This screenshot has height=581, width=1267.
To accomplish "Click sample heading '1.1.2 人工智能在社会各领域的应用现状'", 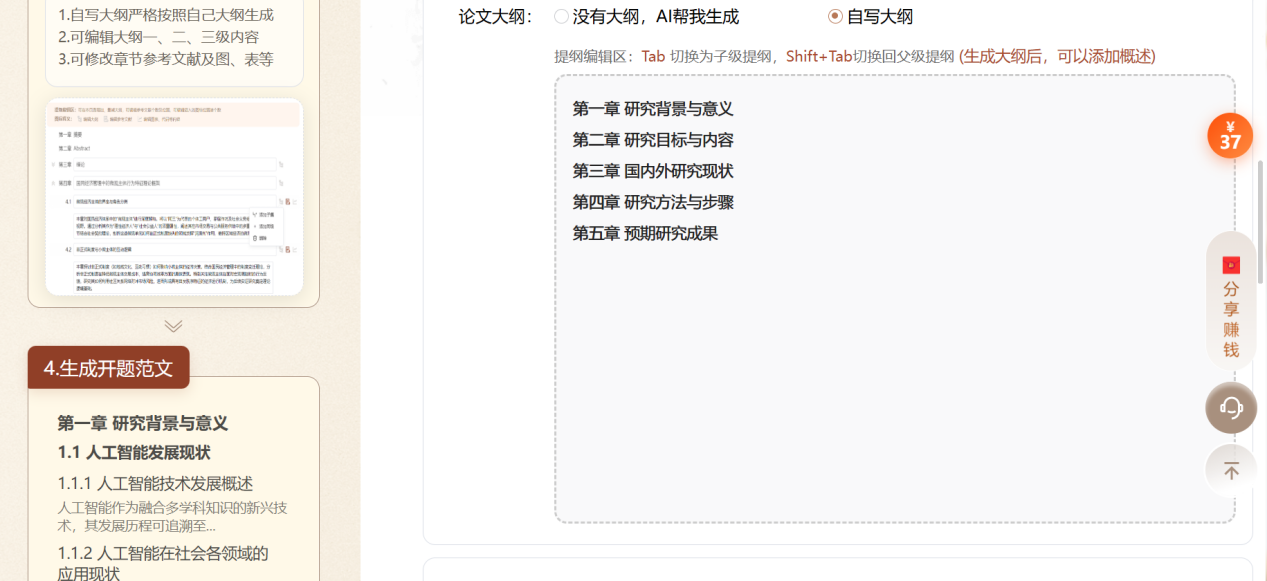I will point(163,563).
